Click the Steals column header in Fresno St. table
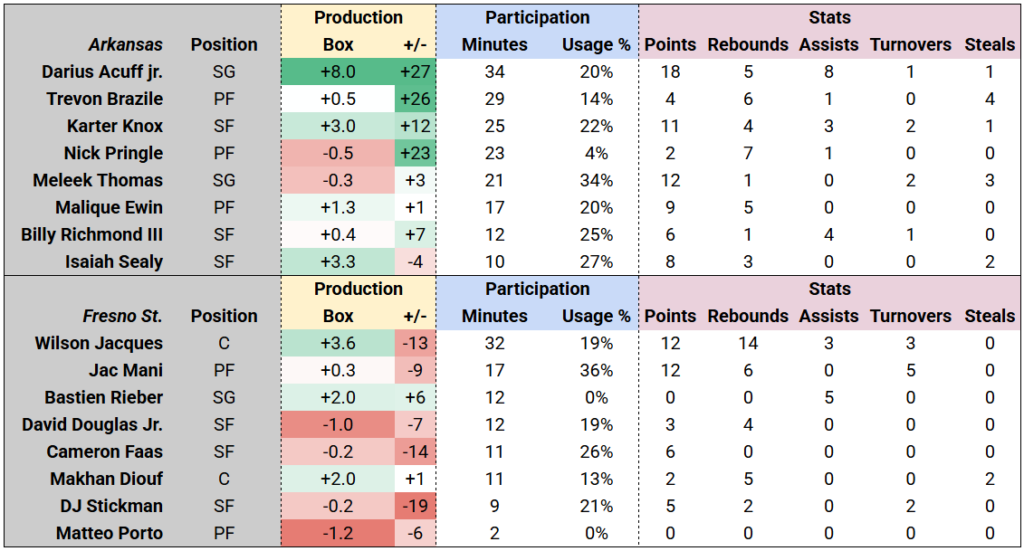 click(989, 316)
